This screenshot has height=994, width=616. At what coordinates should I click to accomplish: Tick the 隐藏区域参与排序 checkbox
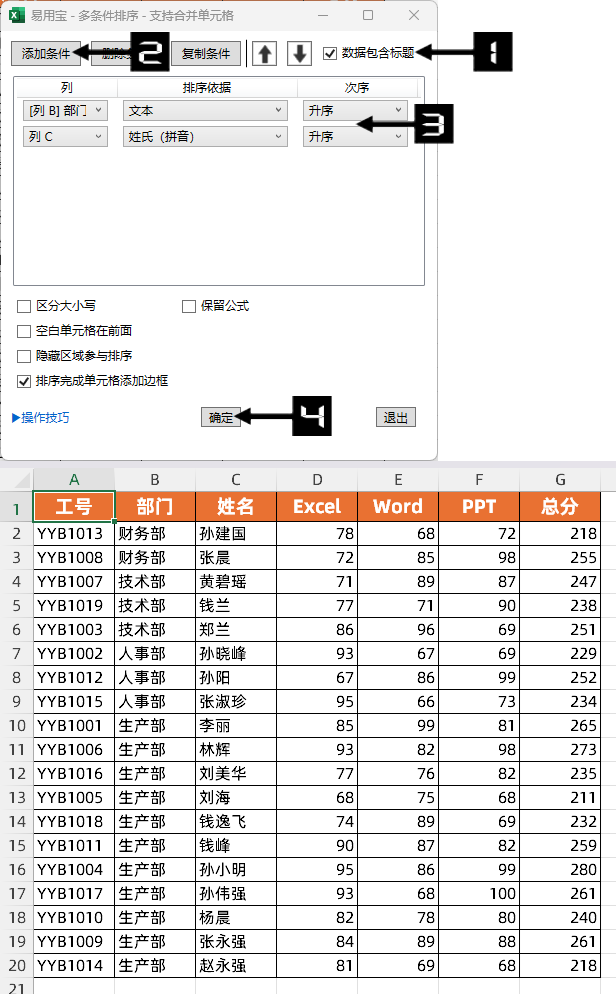pos(24,356)
